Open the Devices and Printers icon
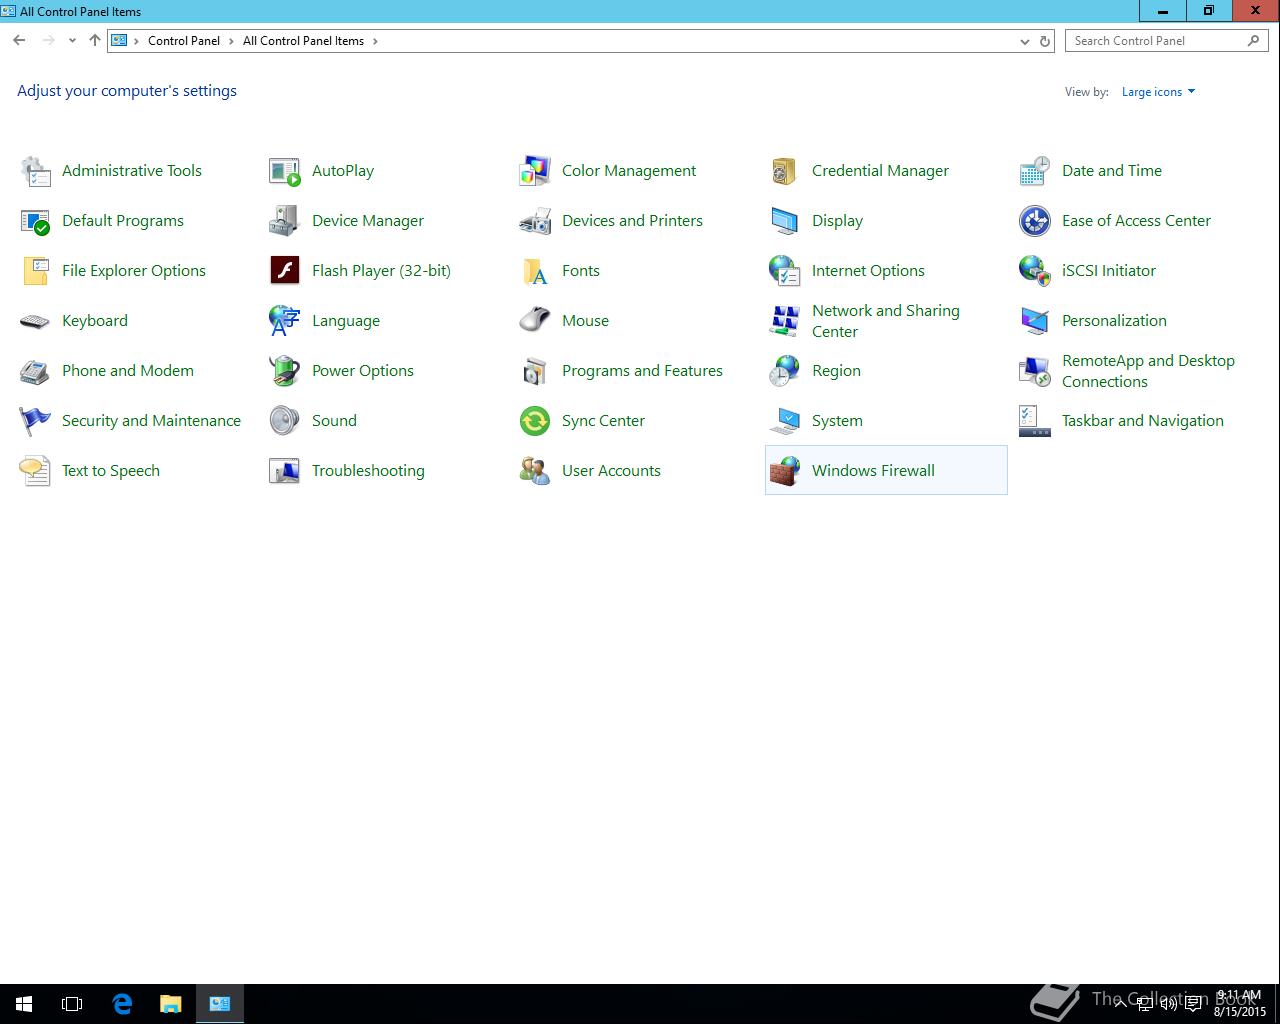This screenshot has width=1280, height=1024. pyautogui.click(x=535, y=221)
